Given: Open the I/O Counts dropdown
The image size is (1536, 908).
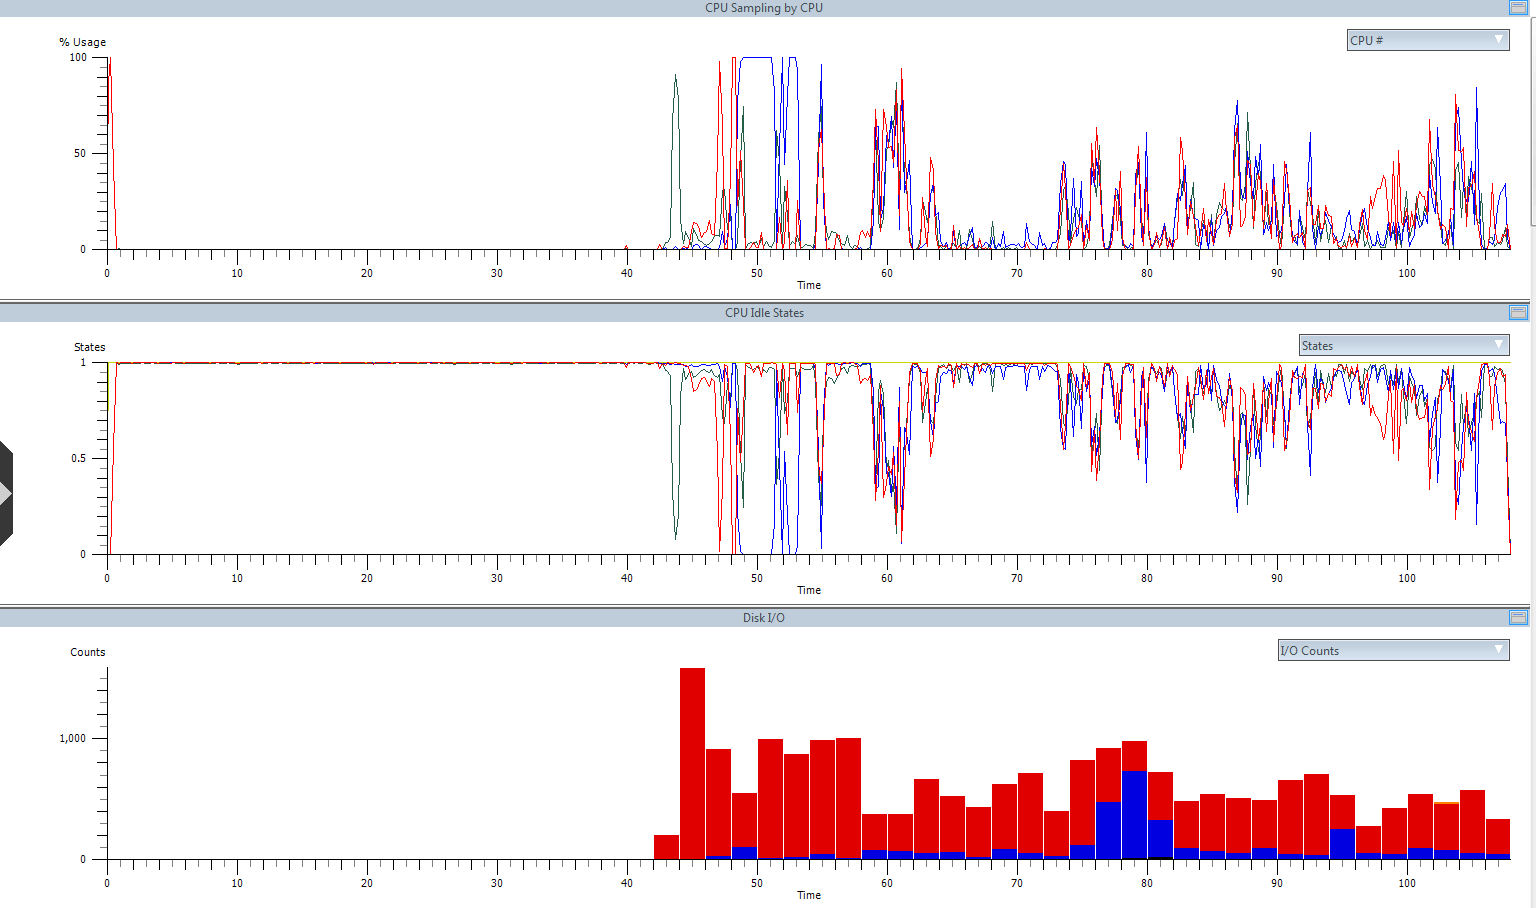Looking at the screenshot, I should click(x=1394, y=650).
